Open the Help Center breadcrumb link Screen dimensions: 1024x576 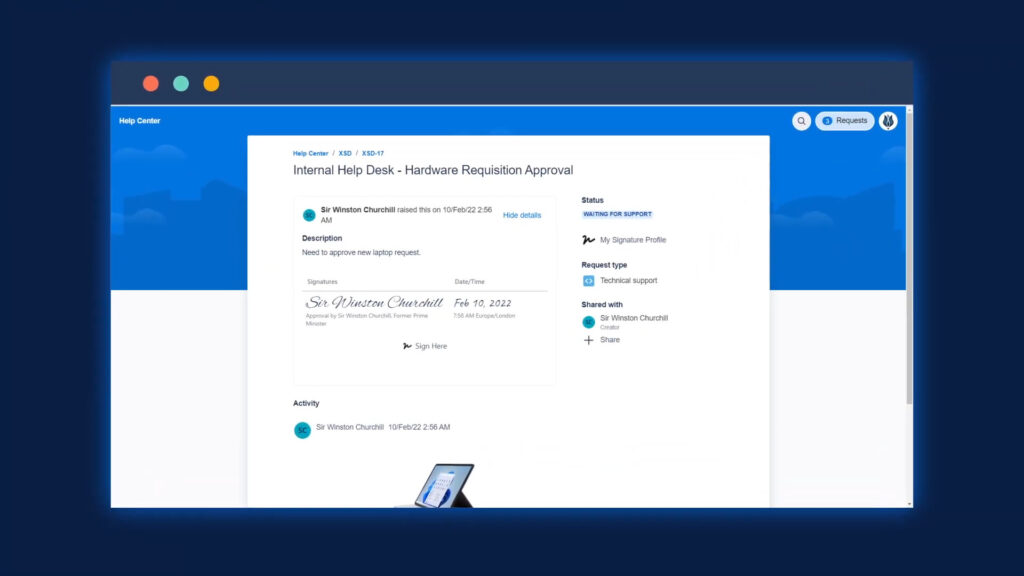pos(310,153)
